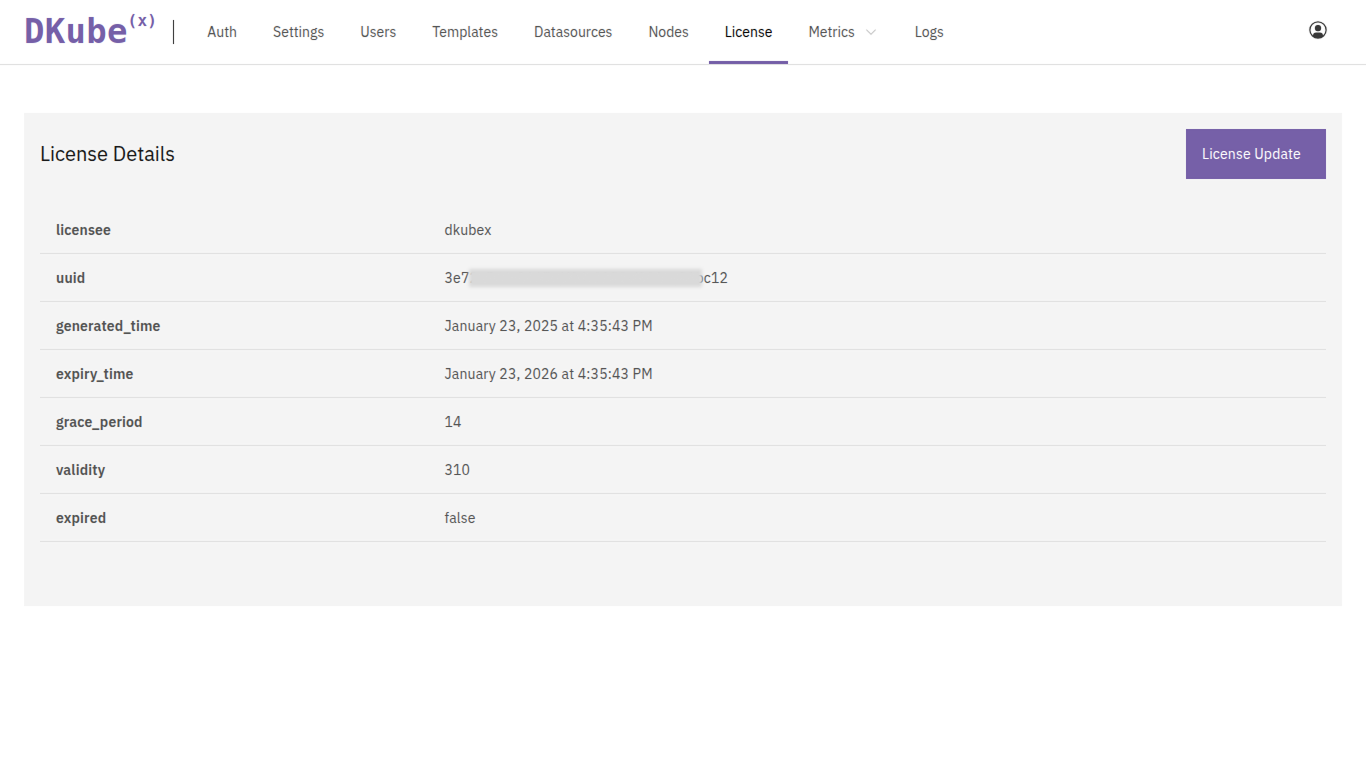Click the DKube(x) logo
Image resolution: width=1366 pixels, height=768 pixels.
click(89, 31)
